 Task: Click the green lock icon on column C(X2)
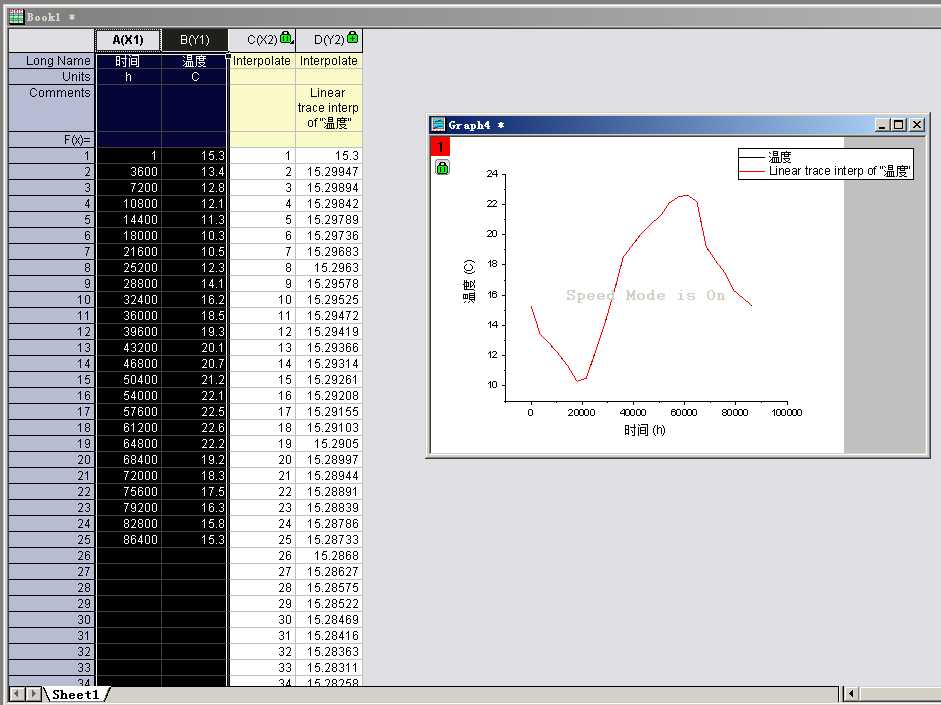[286, 38]
